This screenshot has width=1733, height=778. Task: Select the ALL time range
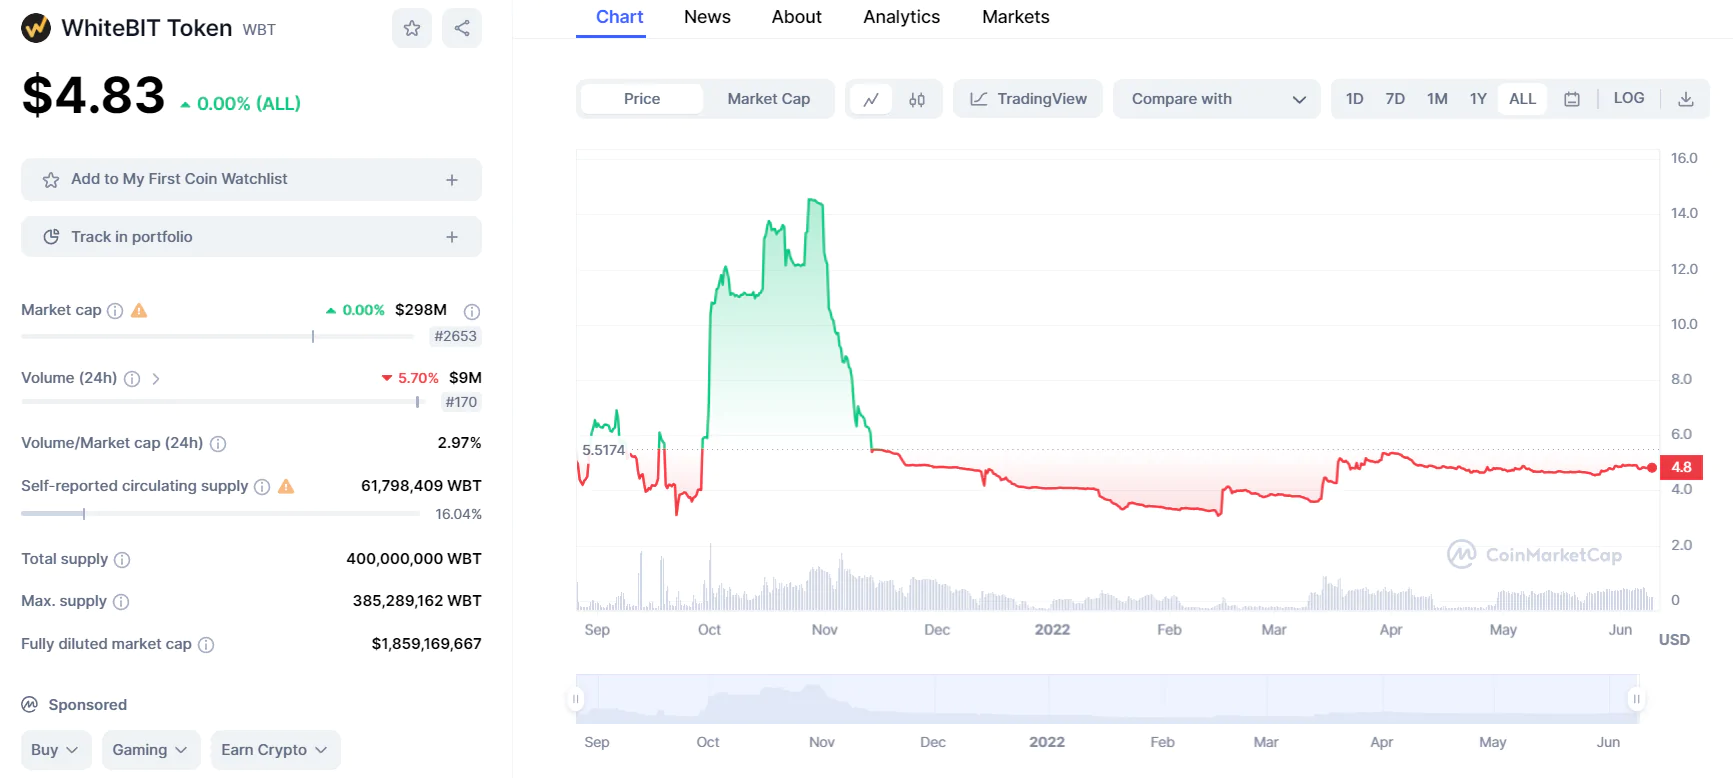tap(1522, 99)
